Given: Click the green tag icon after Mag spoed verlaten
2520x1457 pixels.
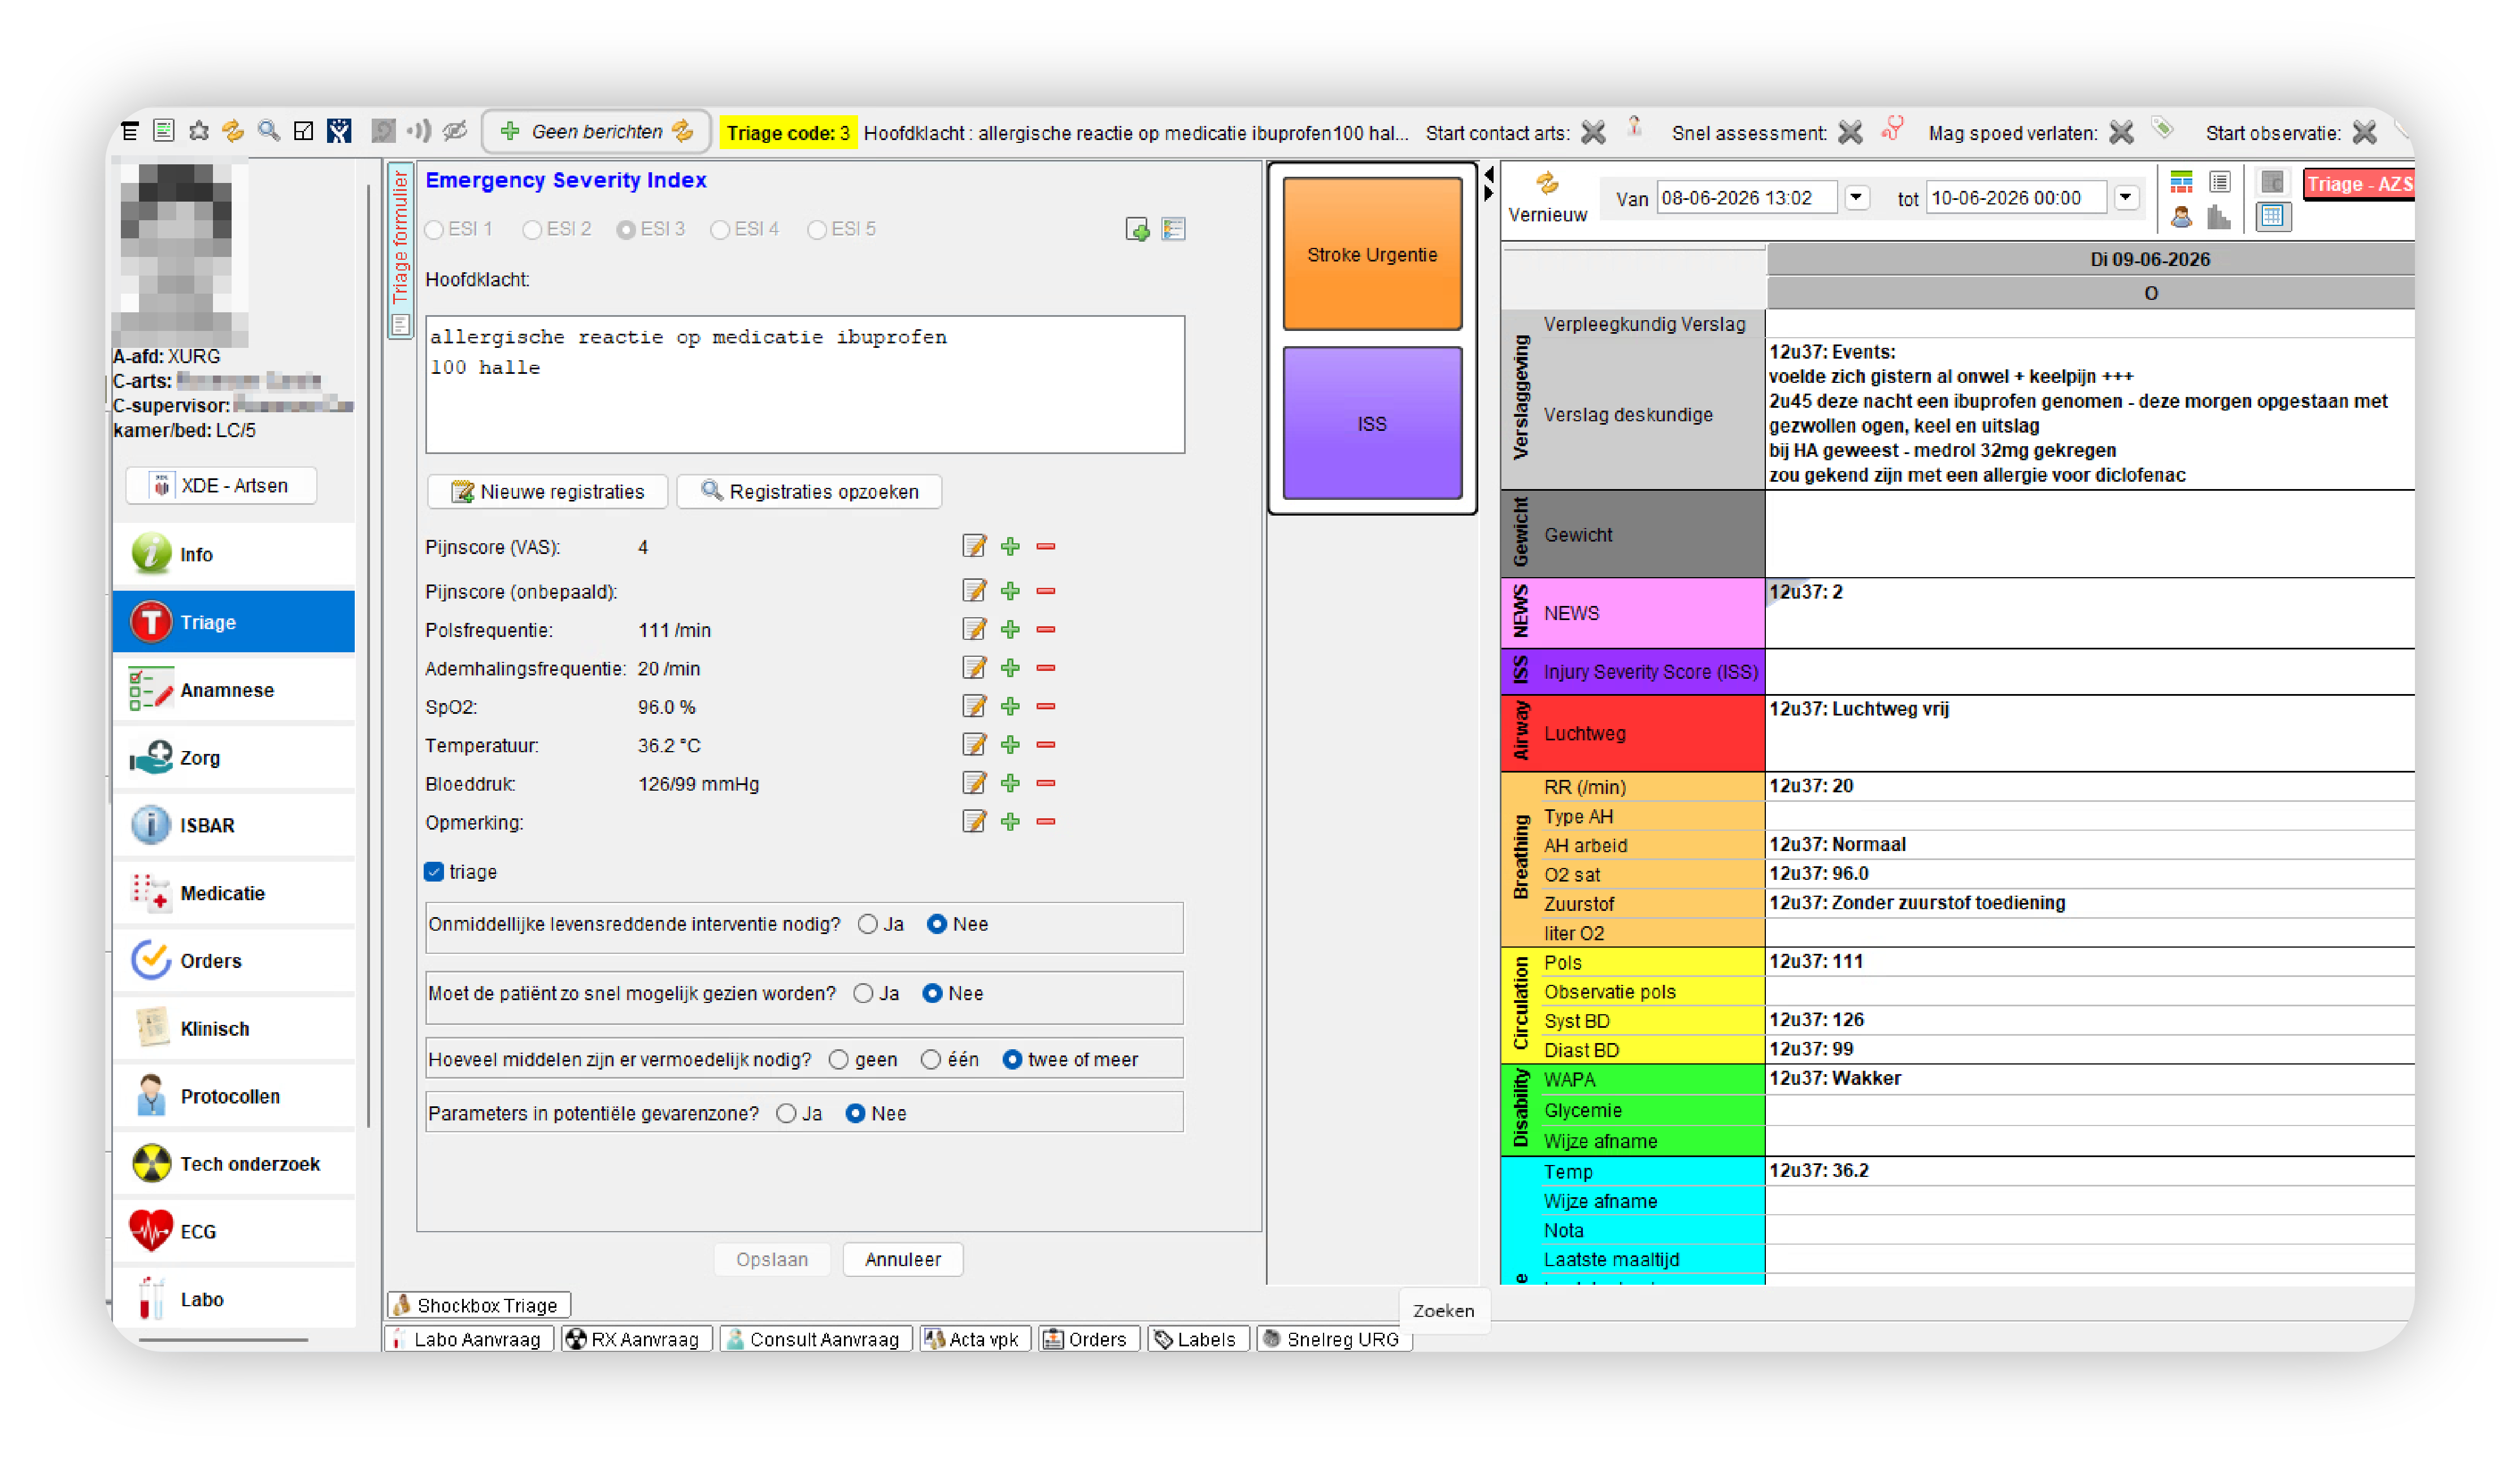Looking at the screenshot, I should [2162, 129].
